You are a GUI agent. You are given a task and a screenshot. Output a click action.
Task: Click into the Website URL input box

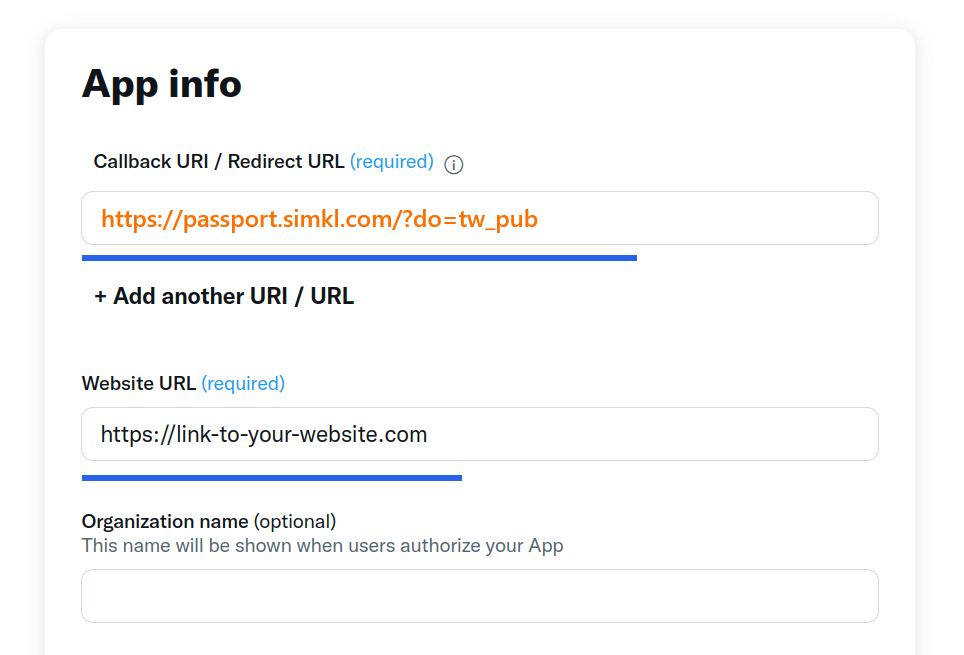pyautogui.click(x=650, y=434)
